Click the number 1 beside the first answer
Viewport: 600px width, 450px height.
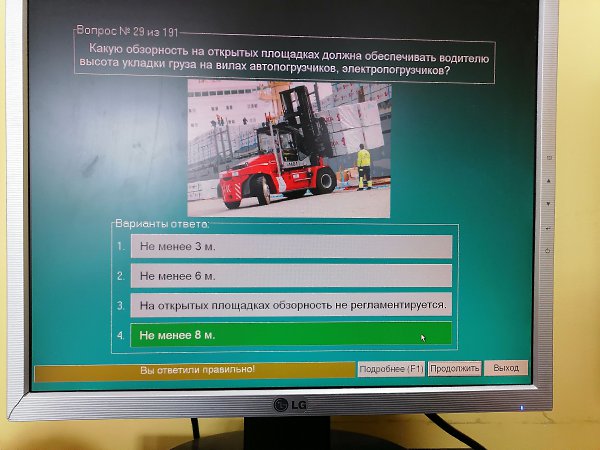pos(120,246)
